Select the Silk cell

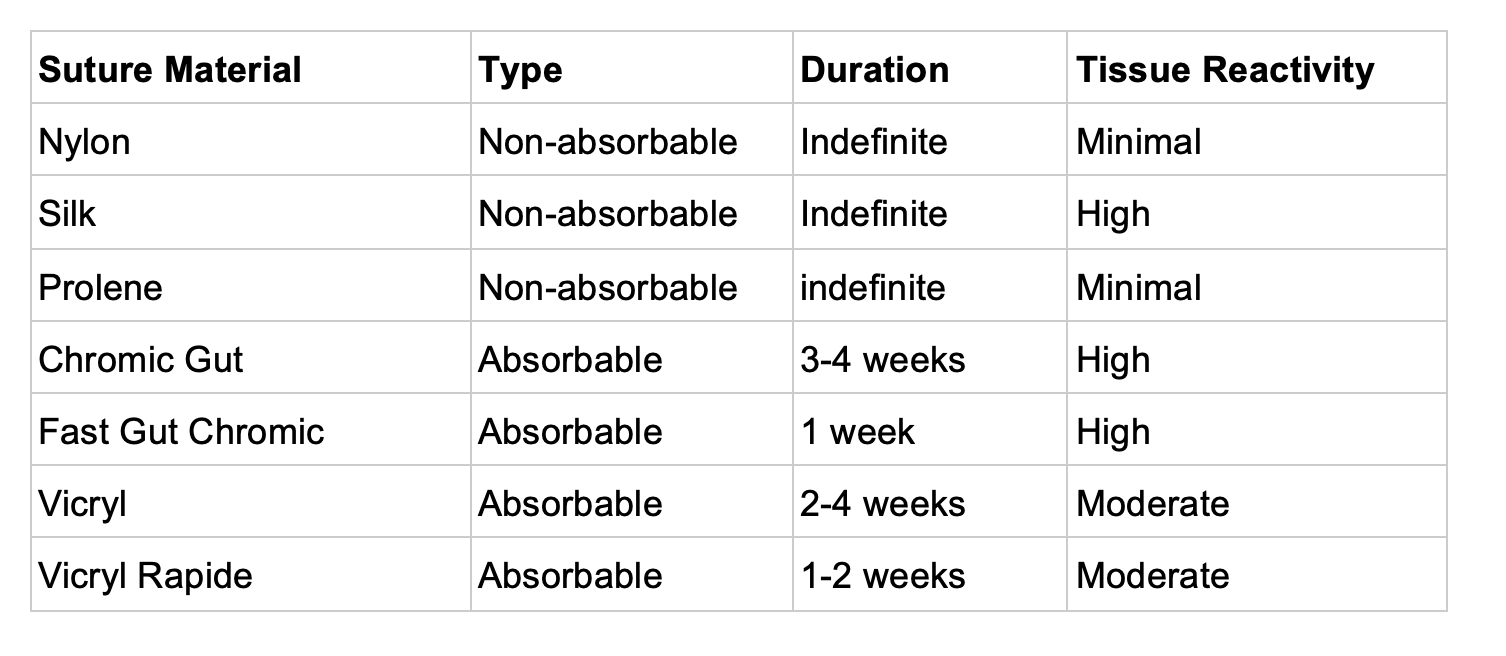tap(251, 213)
